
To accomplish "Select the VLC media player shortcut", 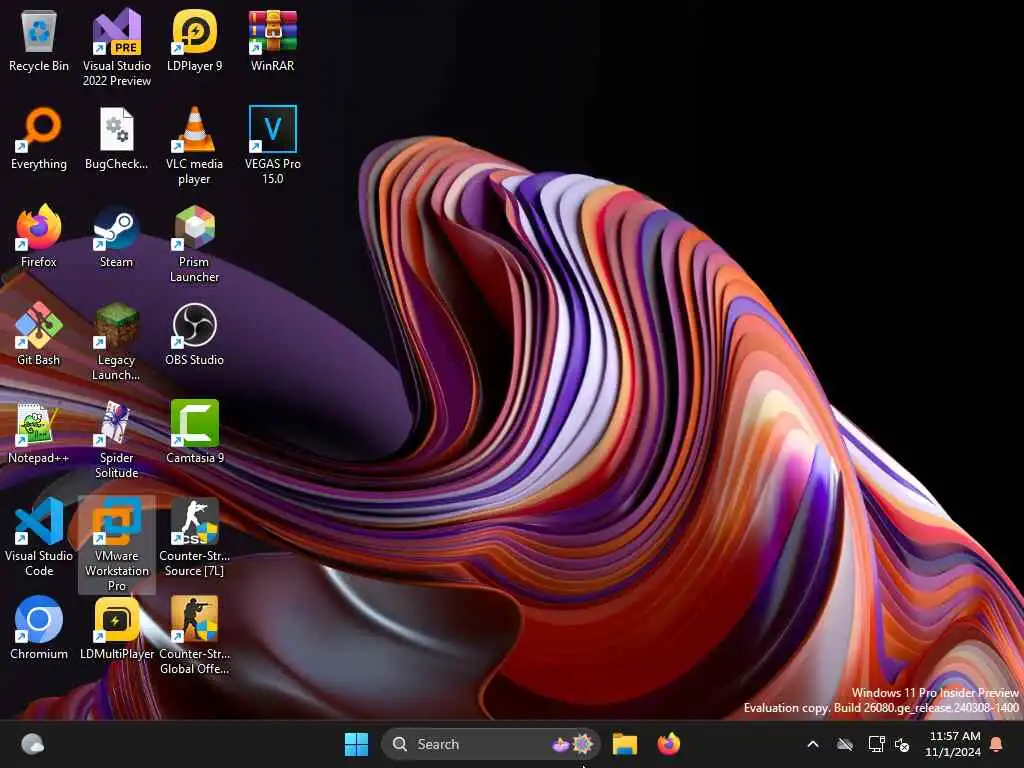I will click(x=194, y=146).
